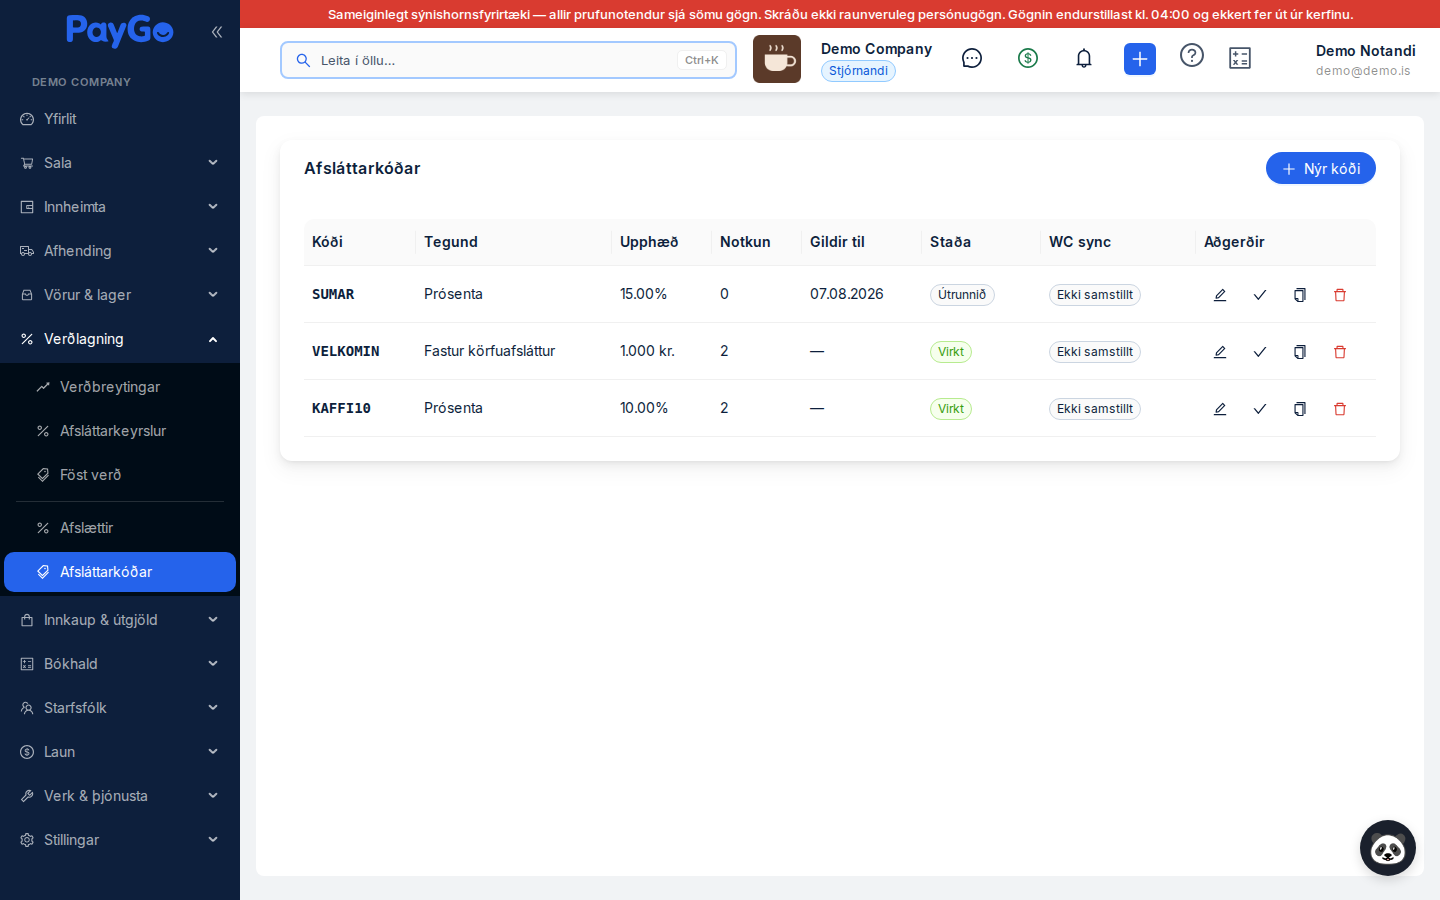Viewport: 1440px width, 900px height.
Task: Open Verðbreytingar submenu item
Action: pos(120,387)
